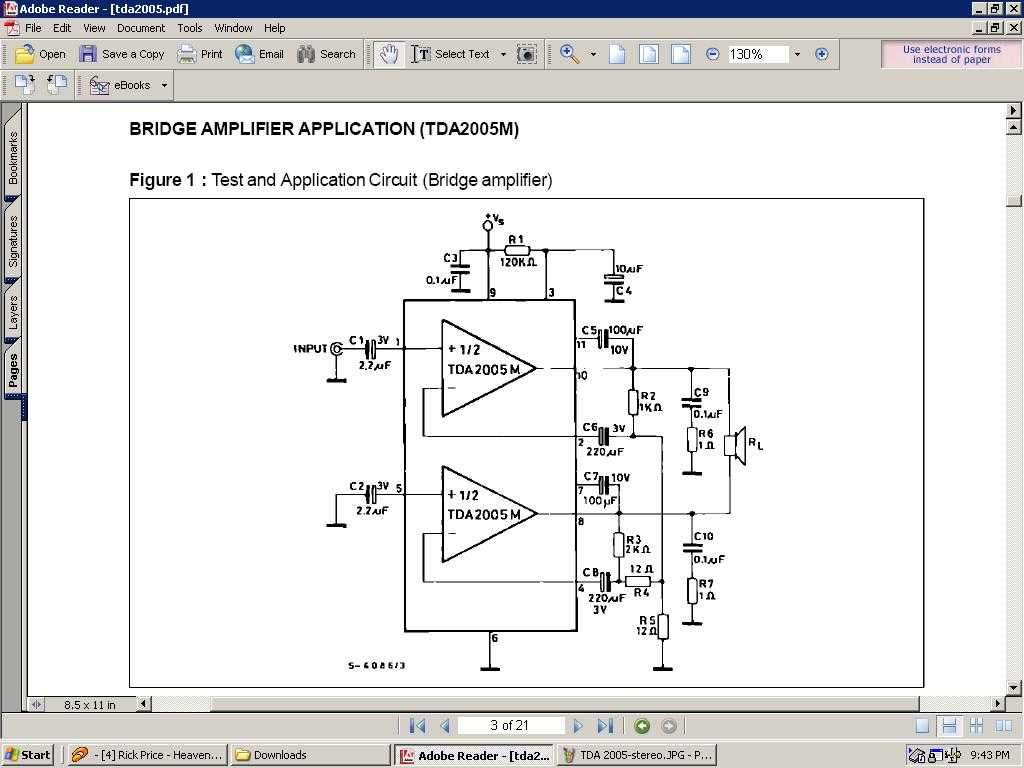Screen dimensions: 1024x768
Task: Increase zoom with plus button
Action: click(822, 54)
